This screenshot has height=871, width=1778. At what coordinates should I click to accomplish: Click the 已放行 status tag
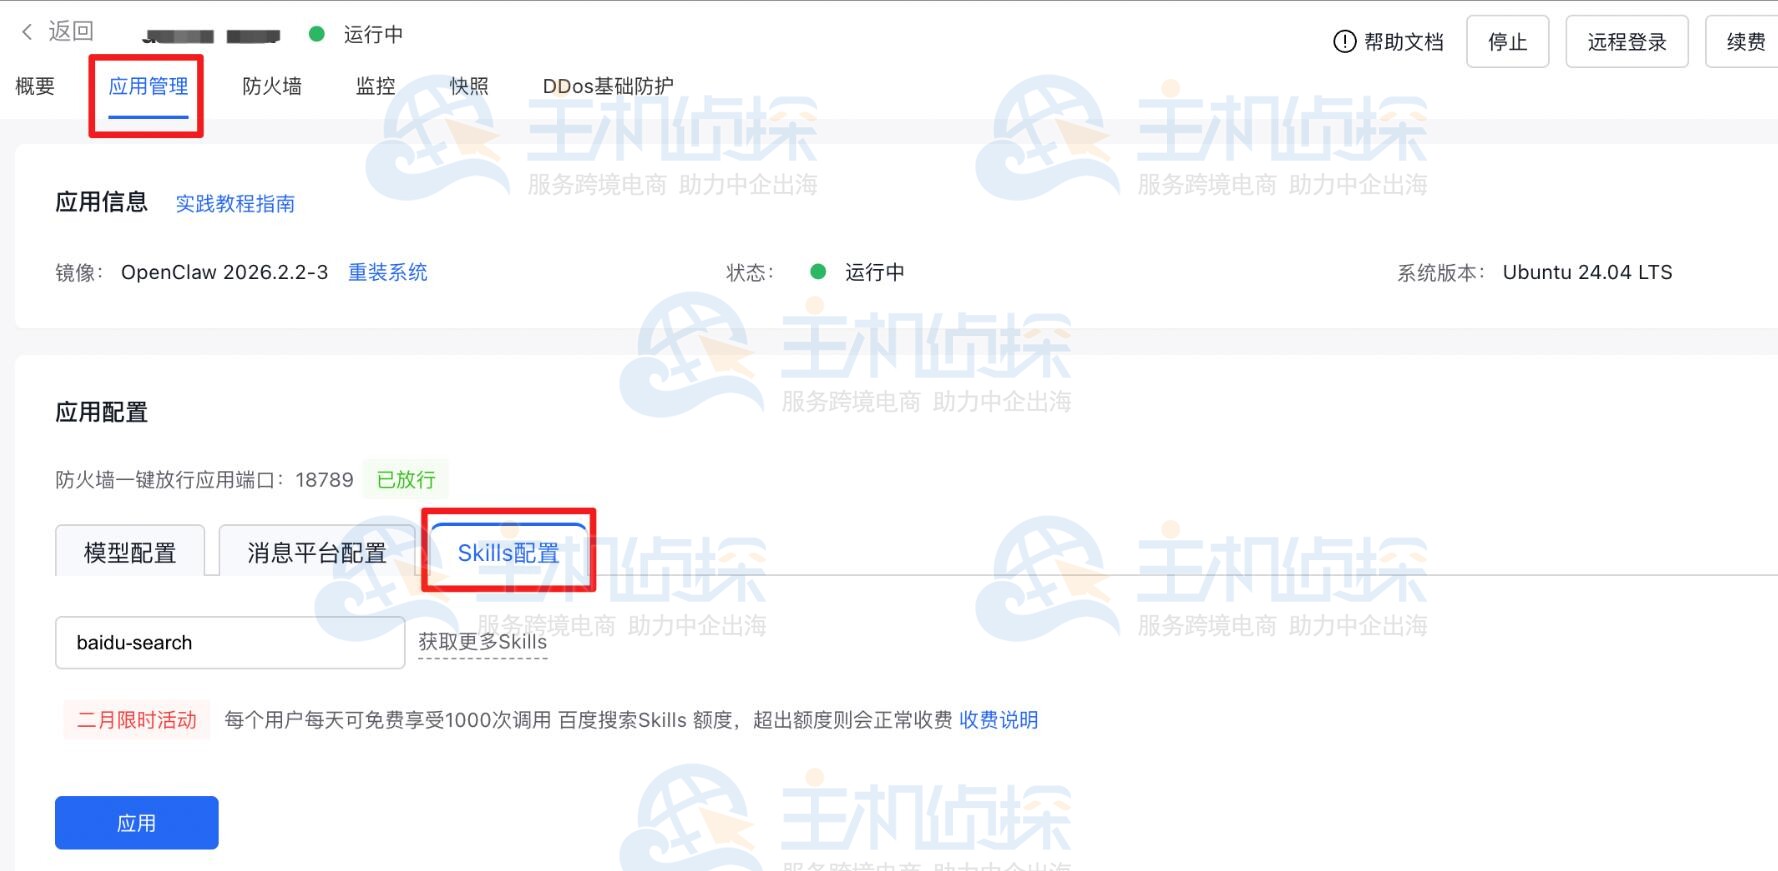(406, 480)
